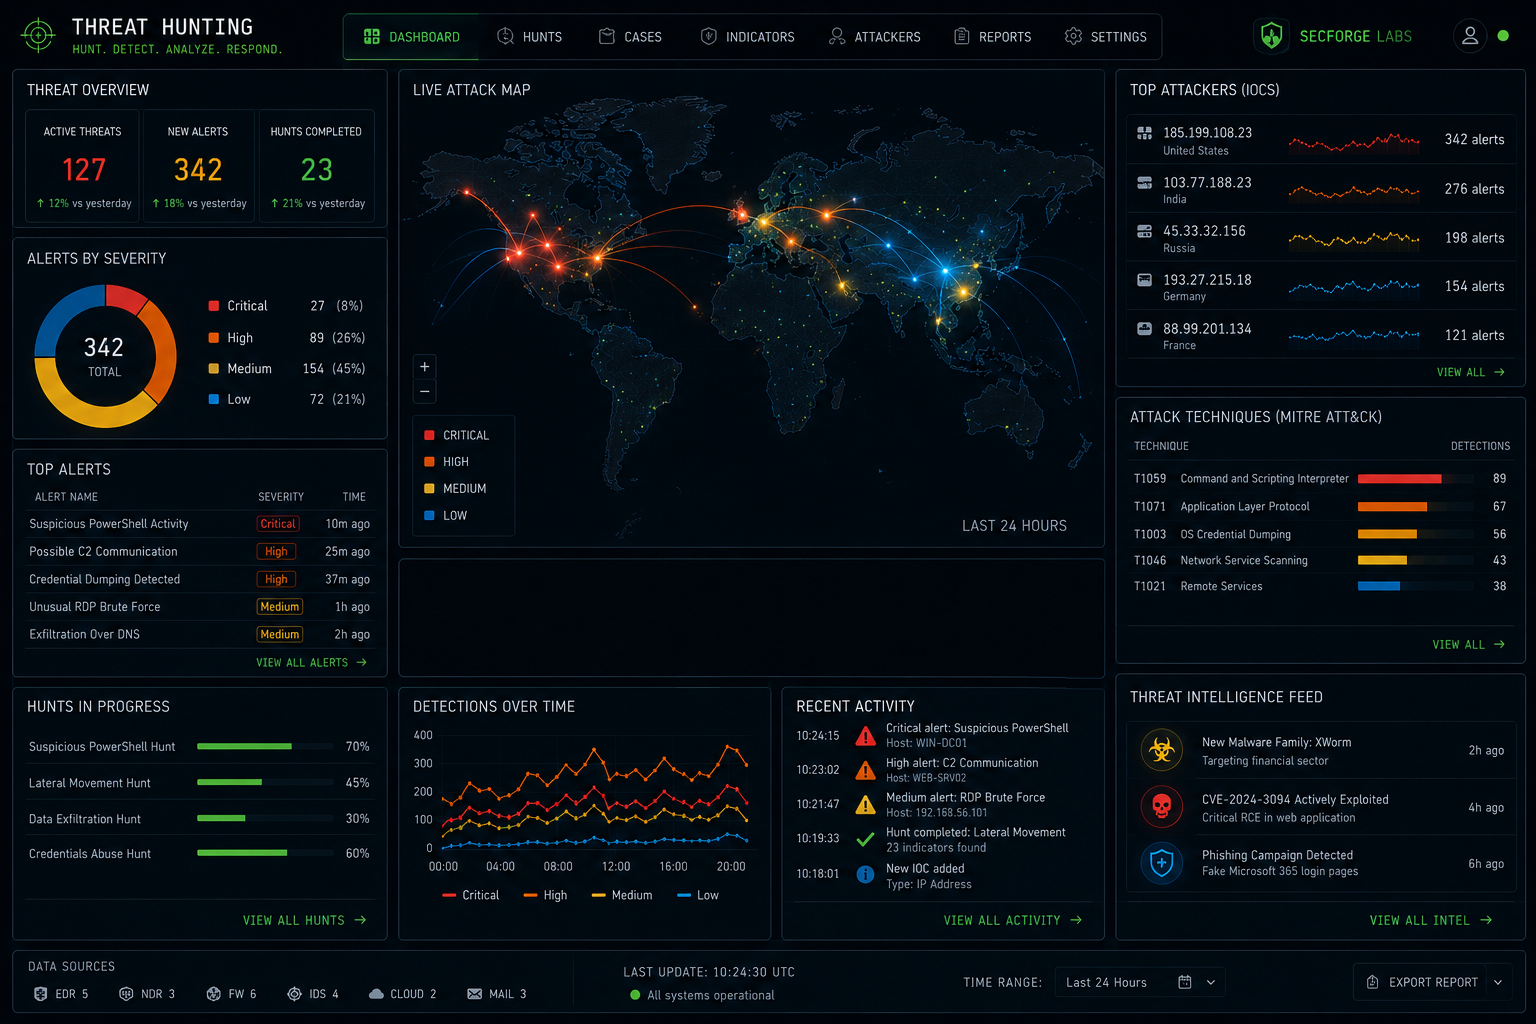Zoom in on the live attack map

425,367
